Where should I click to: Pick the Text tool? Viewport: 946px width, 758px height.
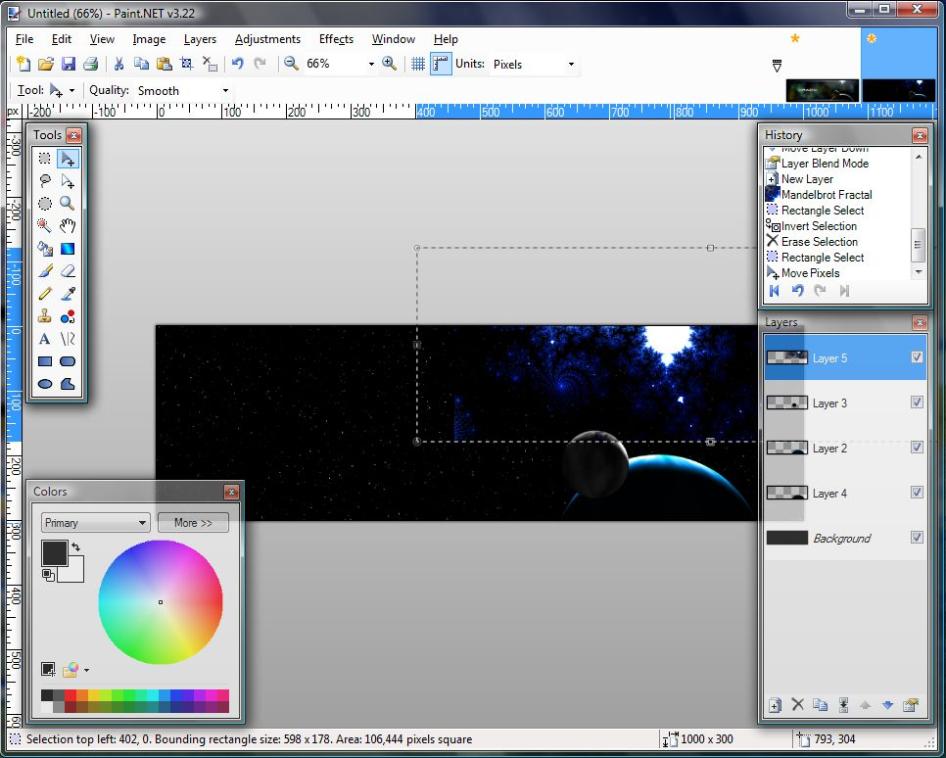pos(45,339)
